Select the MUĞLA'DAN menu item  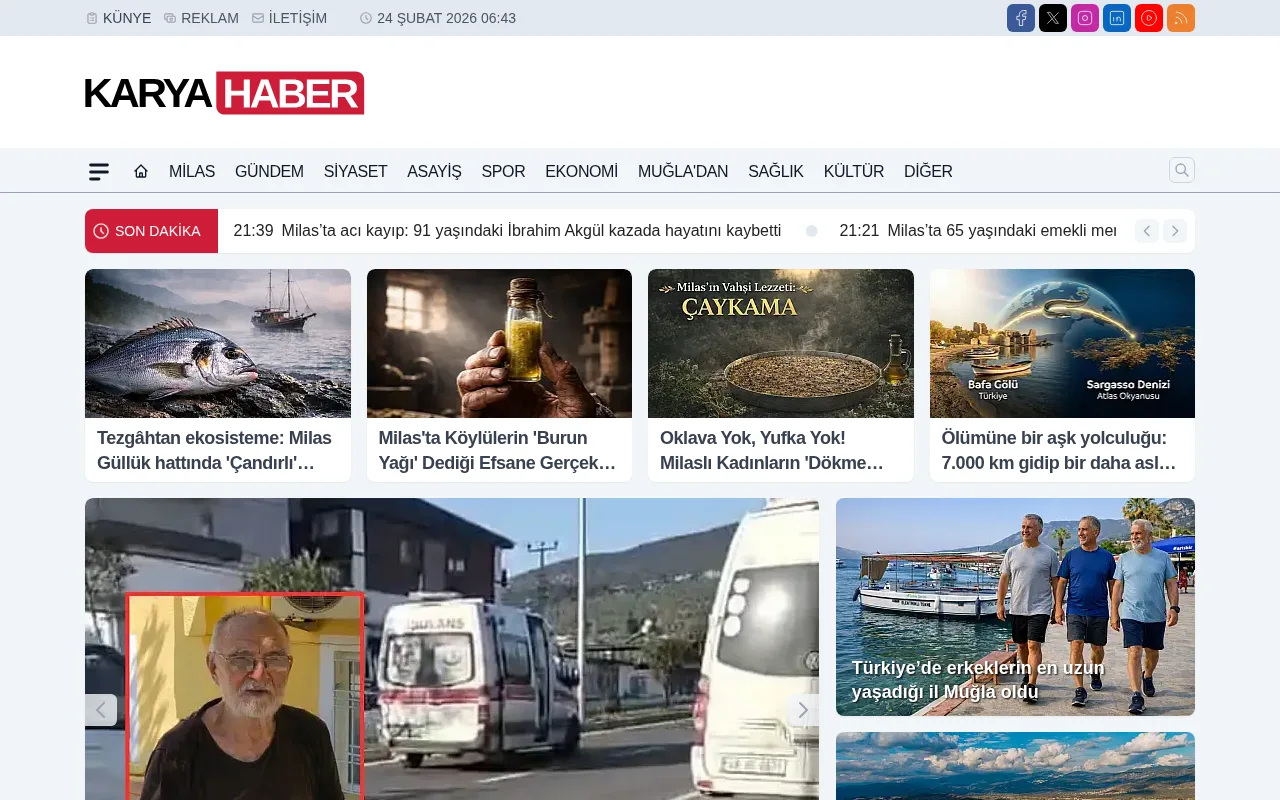(x=683, y=171)
